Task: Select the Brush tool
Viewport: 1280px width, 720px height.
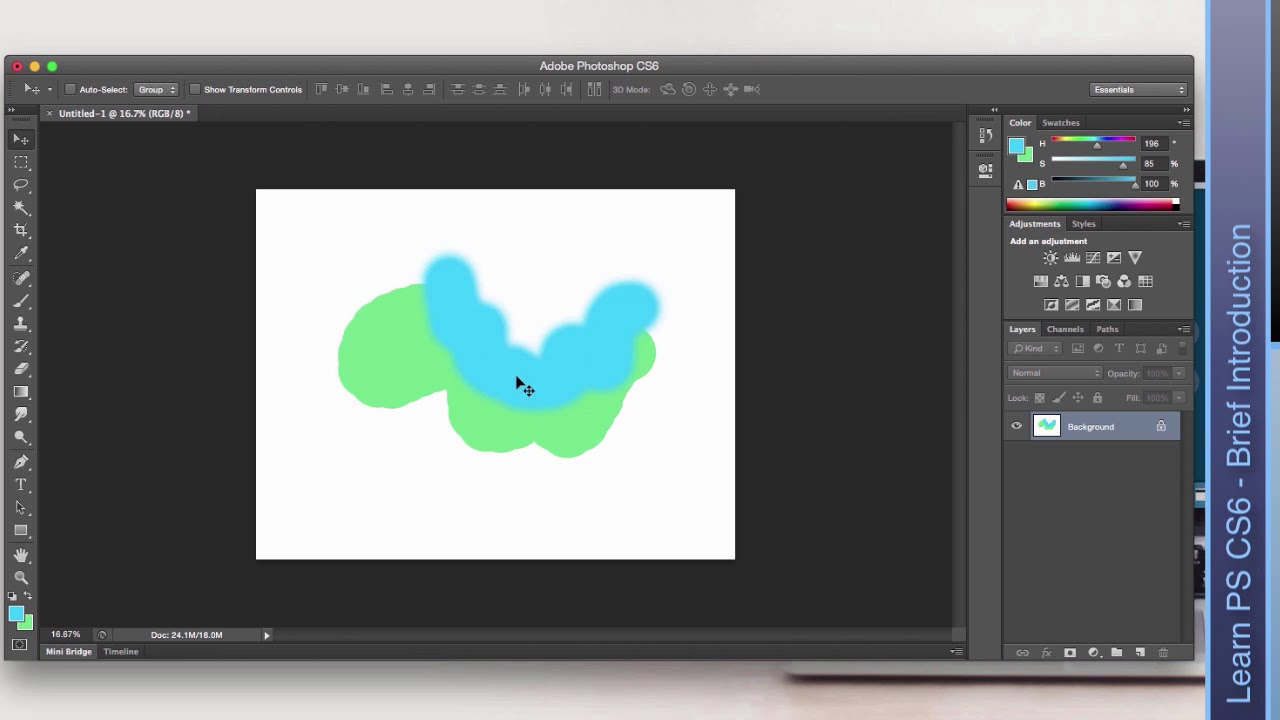Action: pos(21,301)
